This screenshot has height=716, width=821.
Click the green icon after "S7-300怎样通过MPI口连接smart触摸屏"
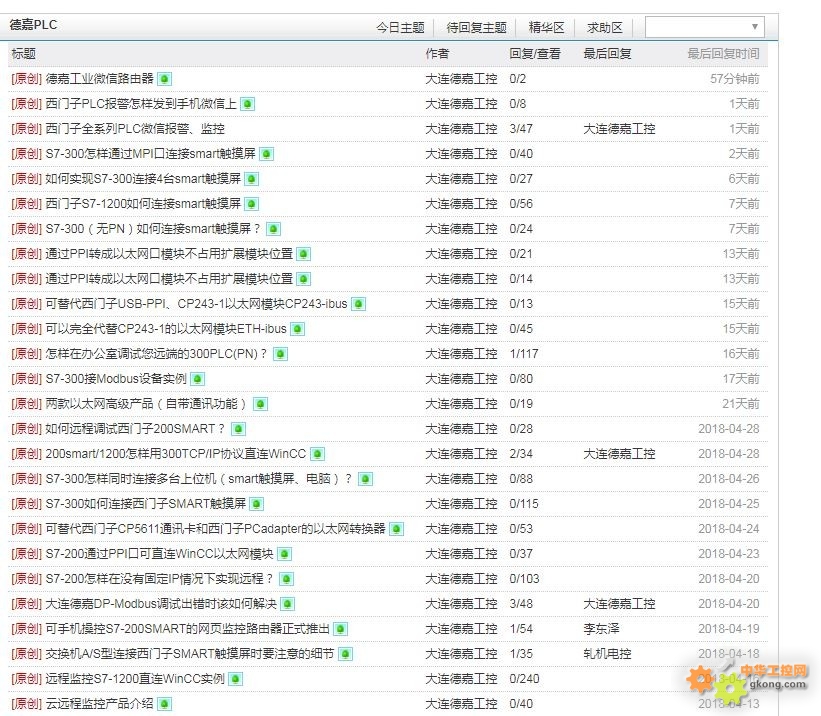[267, 154]
